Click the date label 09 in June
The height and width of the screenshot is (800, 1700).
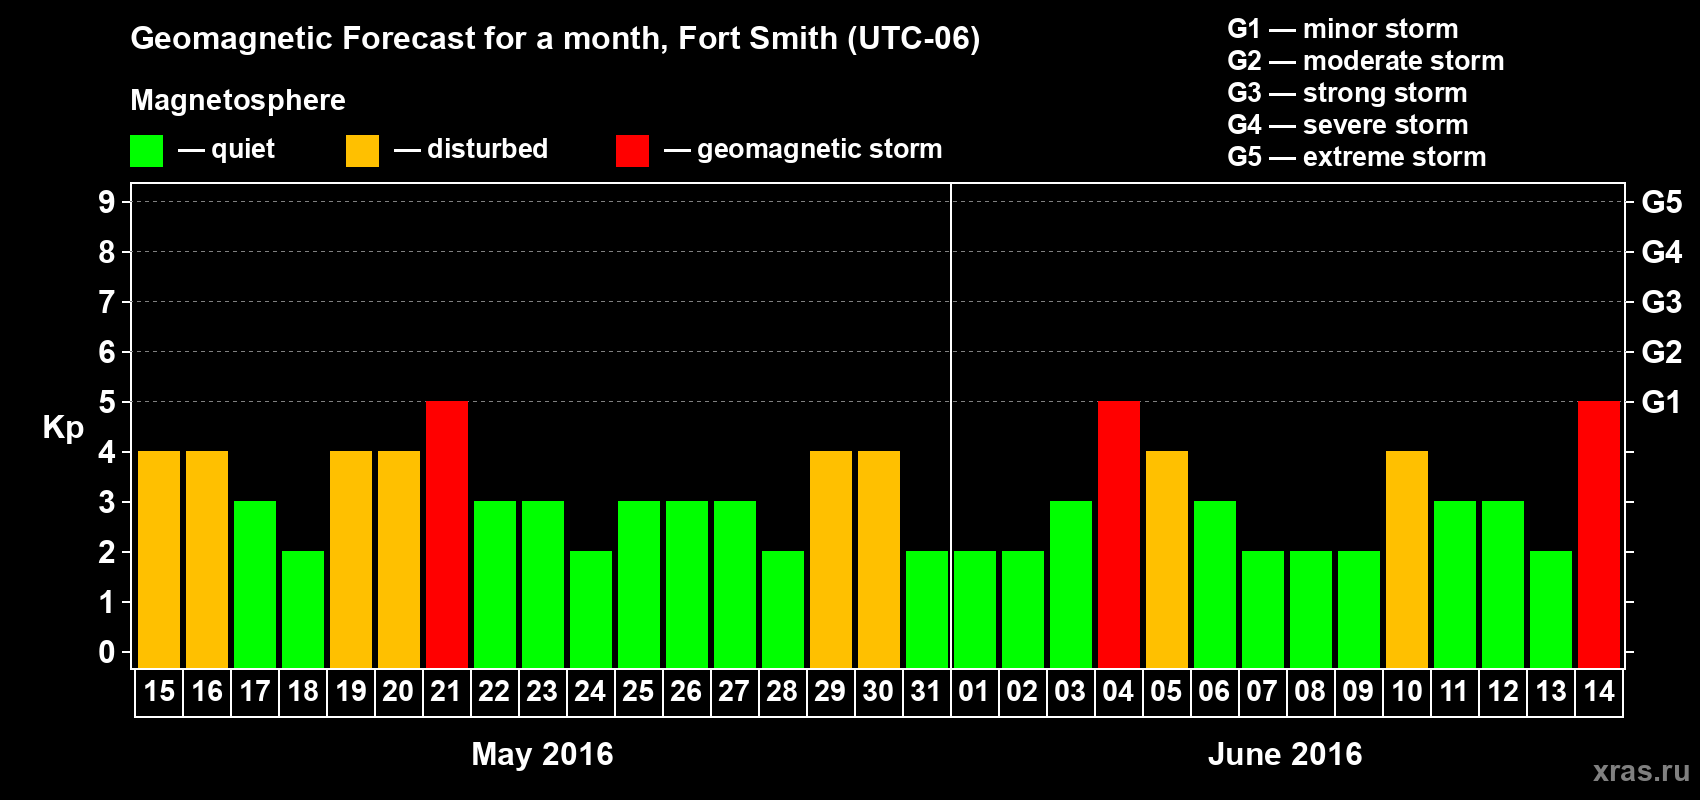coord(1358,692)
